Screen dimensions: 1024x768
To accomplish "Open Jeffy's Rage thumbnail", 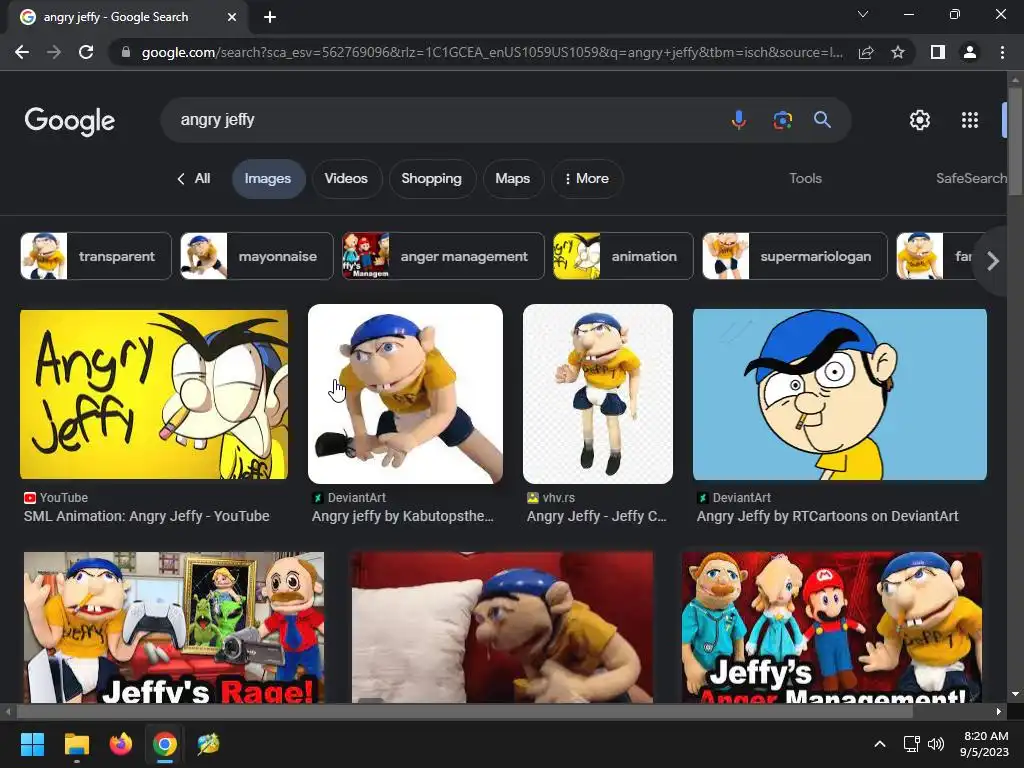I will (174, 628).
